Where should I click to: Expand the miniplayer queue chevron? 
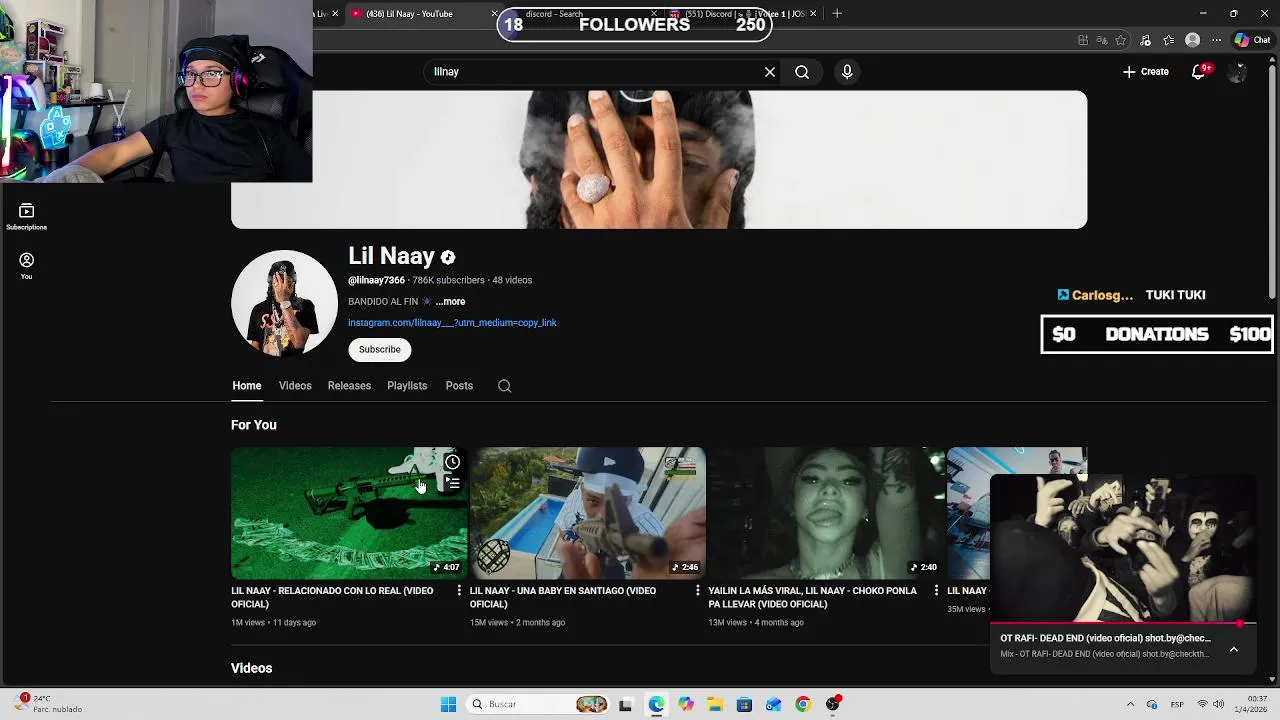(x=1234, y=649)
